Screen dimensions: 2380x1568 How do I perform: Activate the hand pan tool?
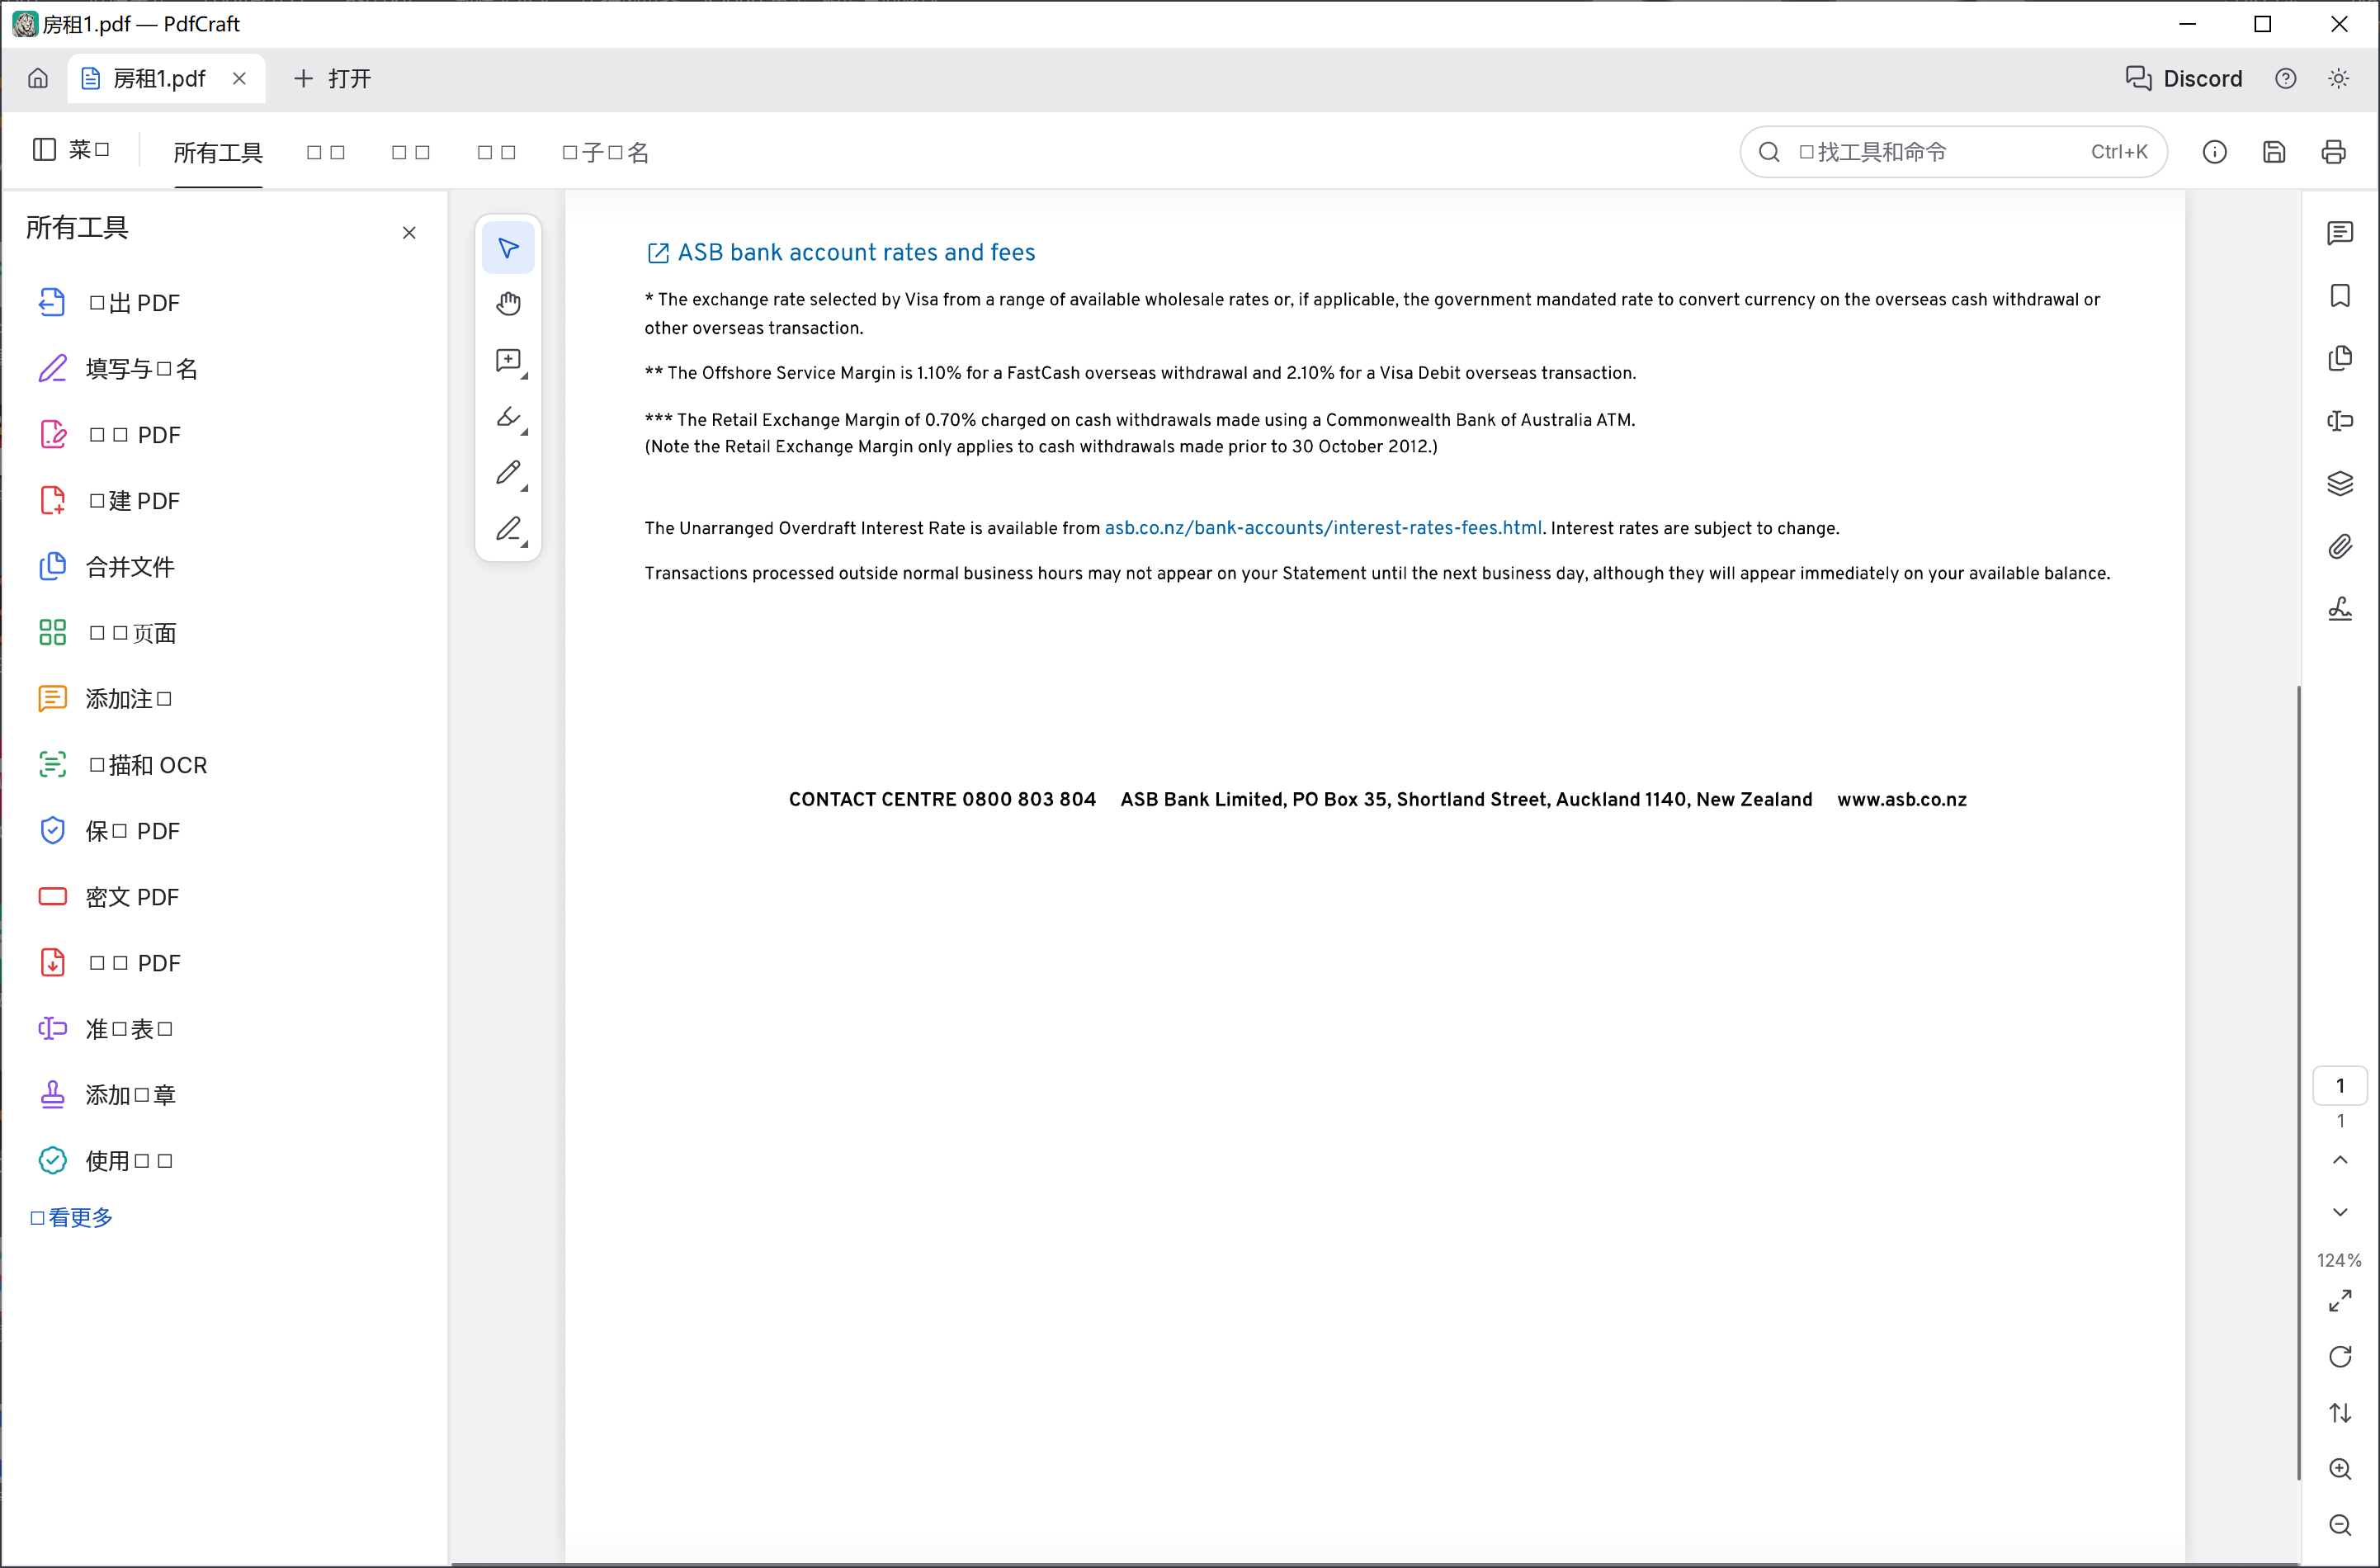tap(508, 304)
